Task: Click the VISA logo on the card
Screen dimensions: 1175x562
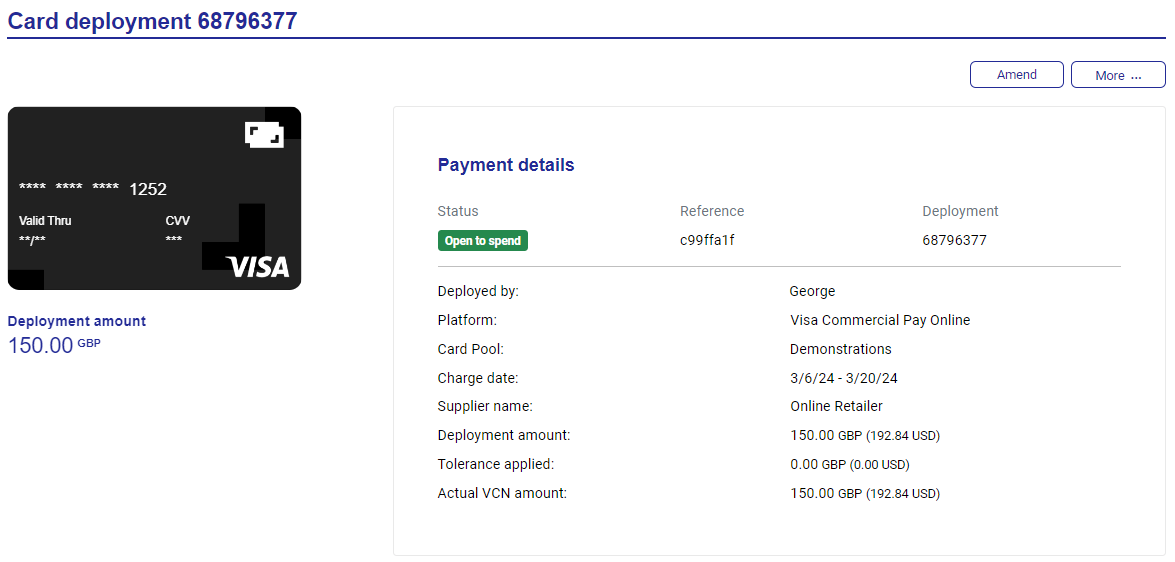Action: pos(258,267)
